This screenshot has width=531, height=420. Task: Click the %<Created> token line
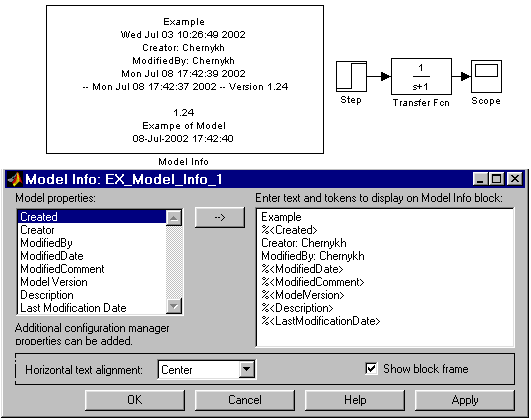[x=289, y=230]
